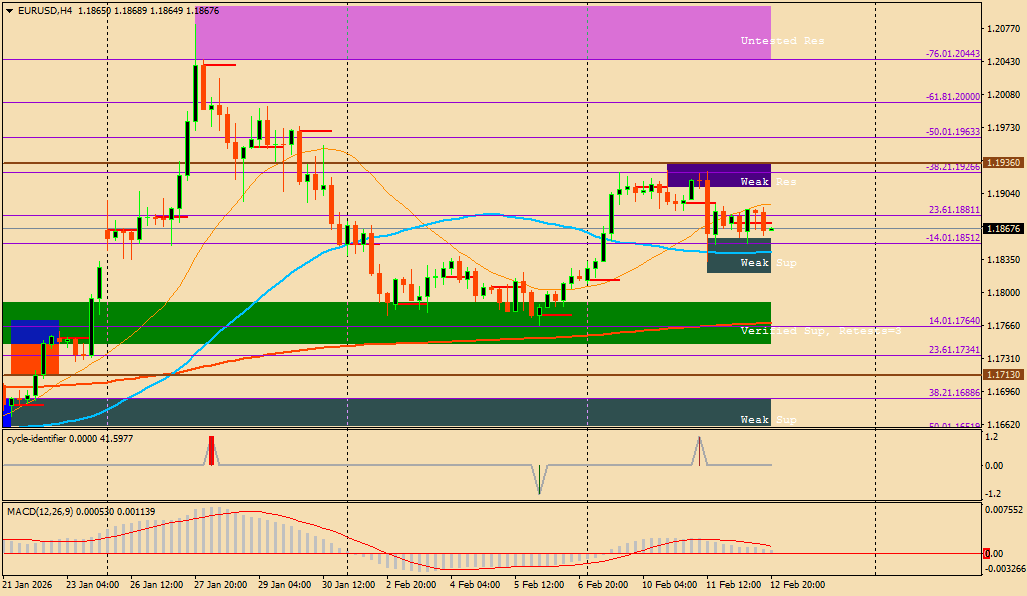Screen dimensions: 1027x596
Task: Select the 14.0 Fibonacci label at 1.17640
Action: pyautogui.click(x=954, y=321)
